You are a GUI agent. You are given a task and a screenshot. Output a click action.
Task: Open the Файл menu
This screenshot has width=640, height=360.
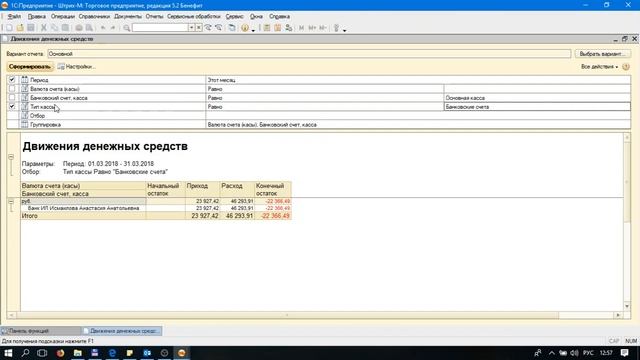[14, 16]
